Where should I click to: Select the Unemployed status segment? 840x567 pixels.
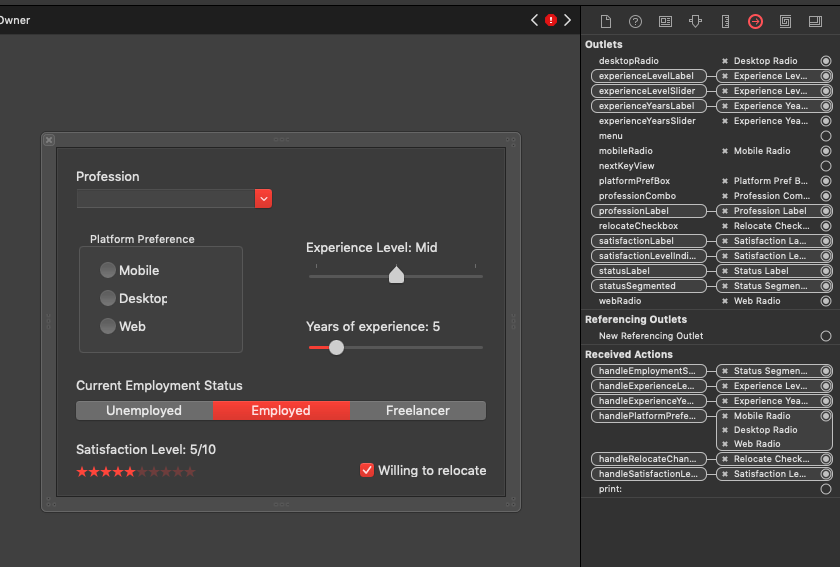tap(144, 411)
